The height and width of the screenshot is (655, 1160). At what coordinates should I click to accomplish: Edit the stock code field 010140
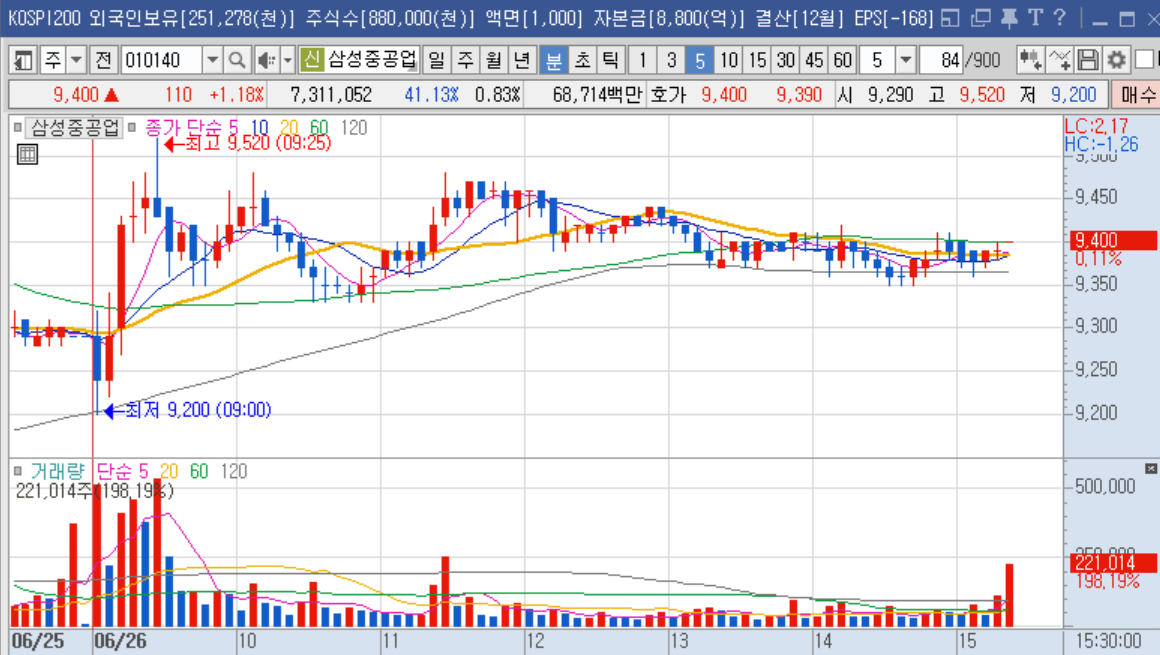161,60
